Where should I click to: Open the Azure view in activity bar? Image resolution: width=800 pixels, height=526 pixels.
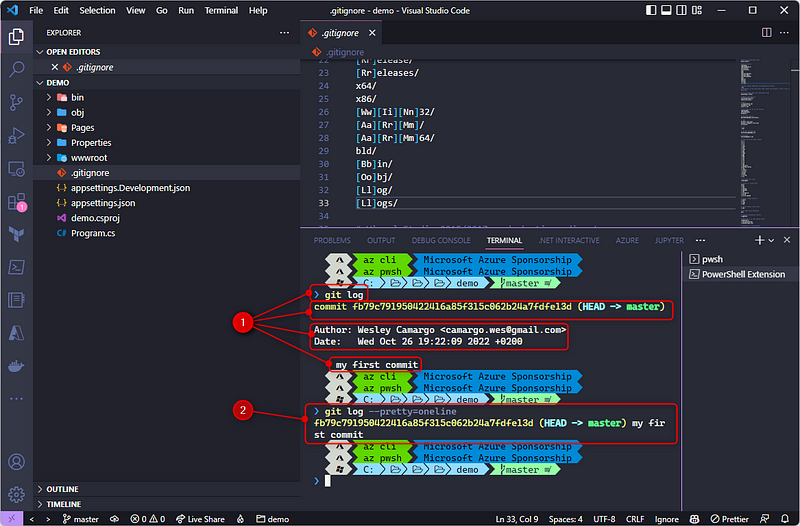click(16, 331)
